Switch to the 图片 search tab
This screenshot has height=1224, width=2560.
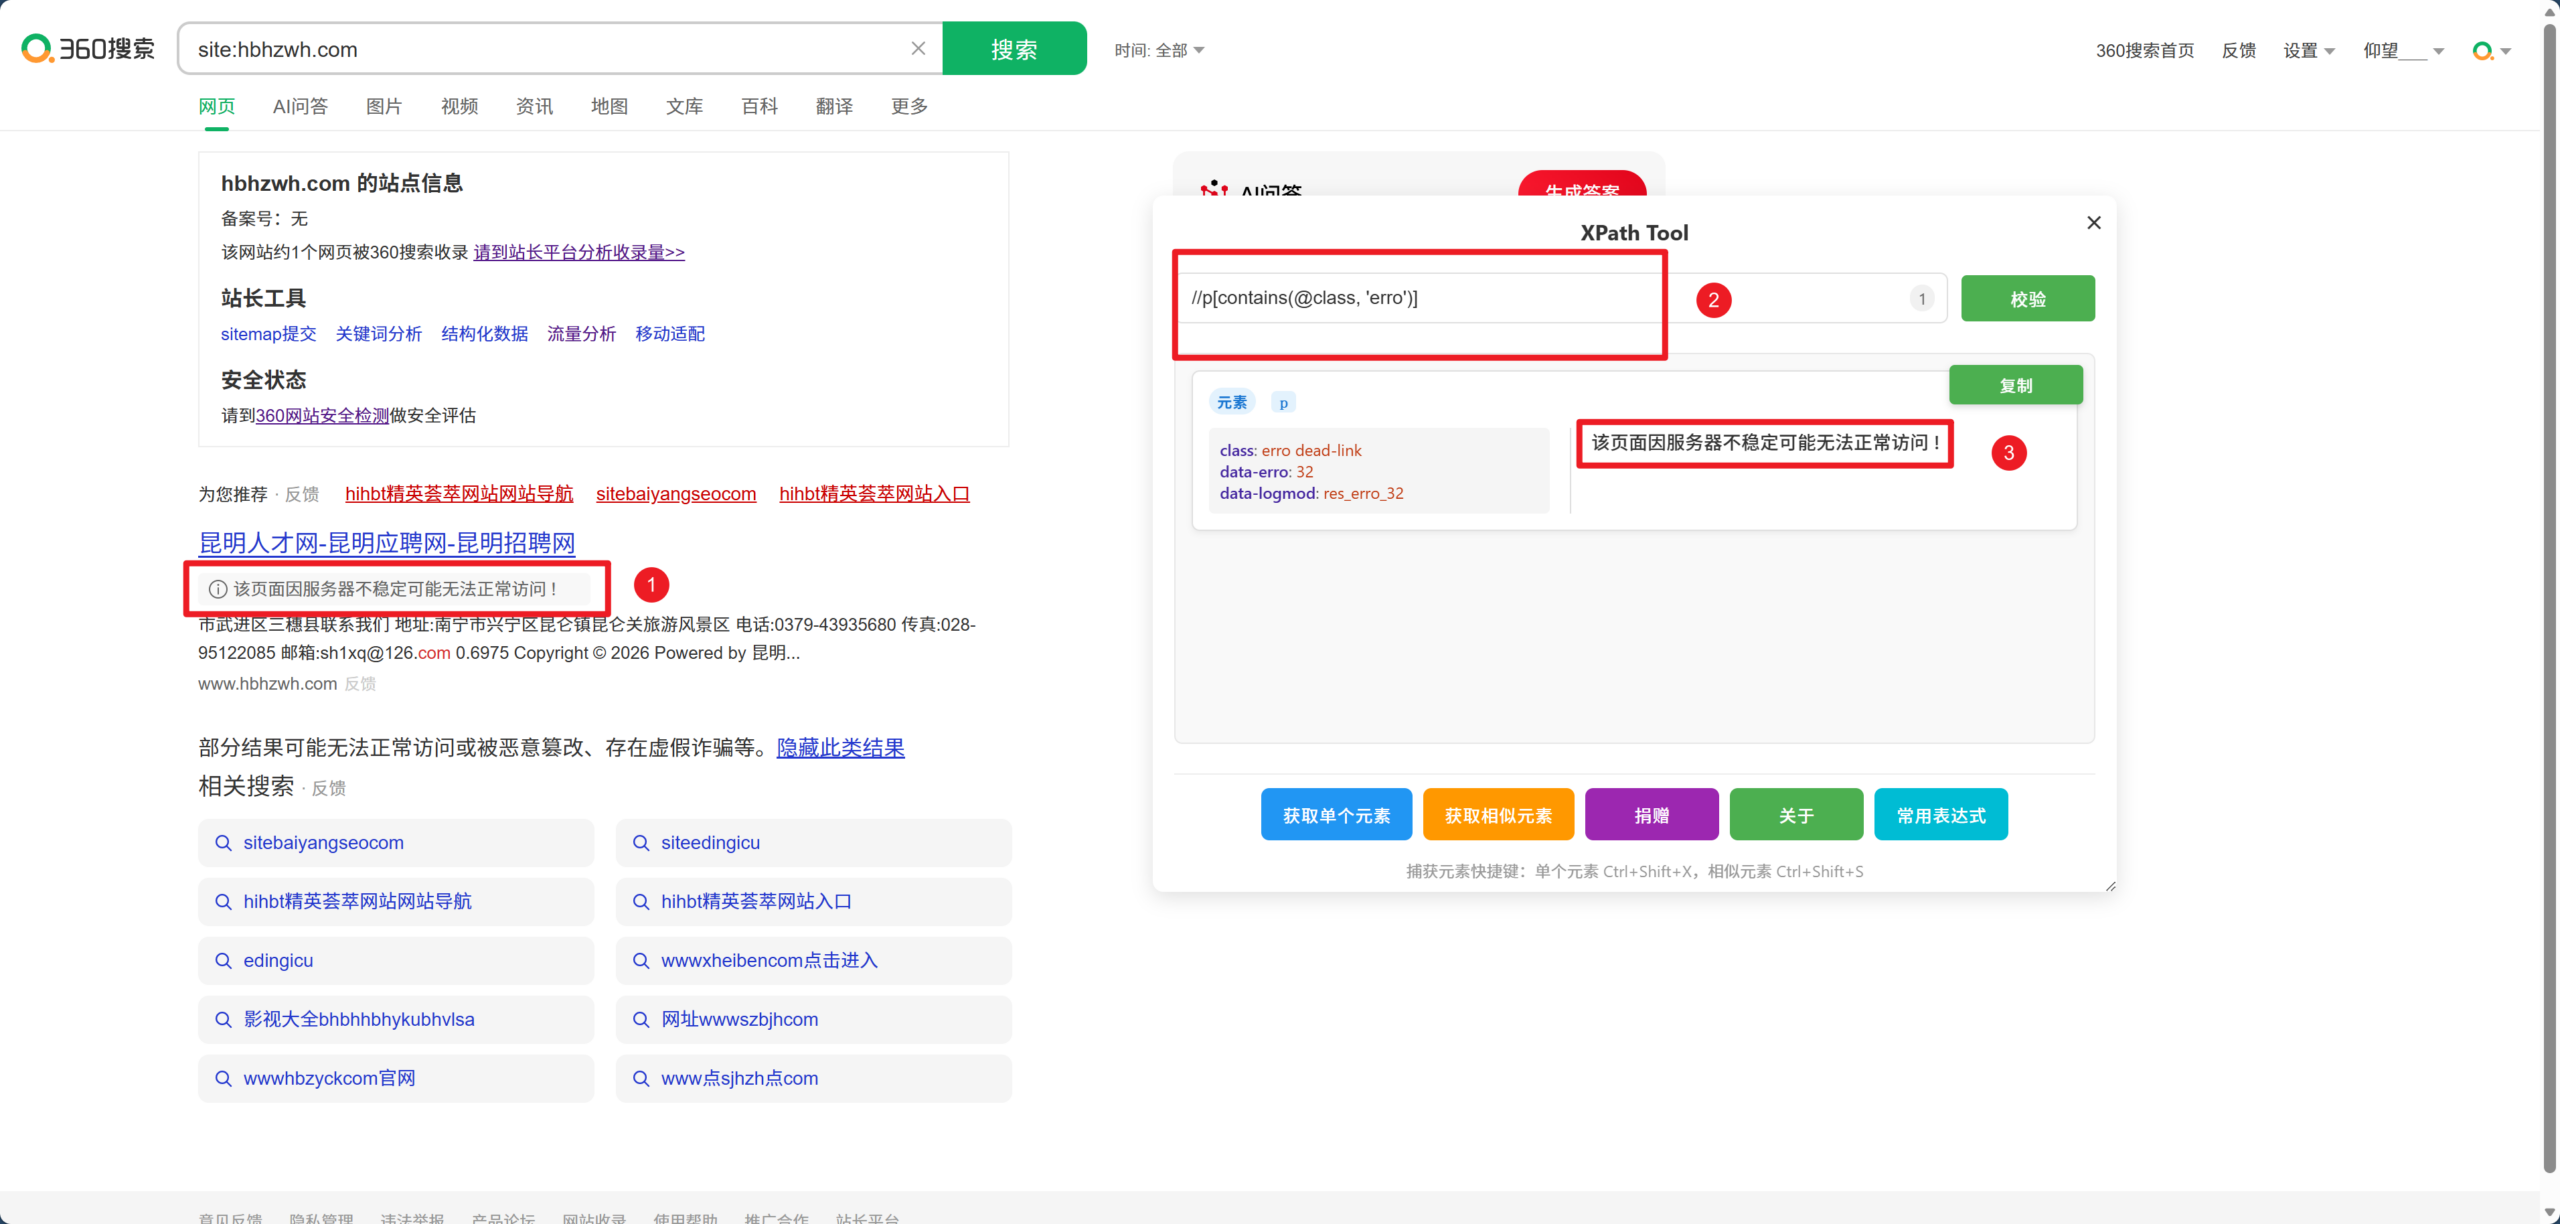point(384,106)
